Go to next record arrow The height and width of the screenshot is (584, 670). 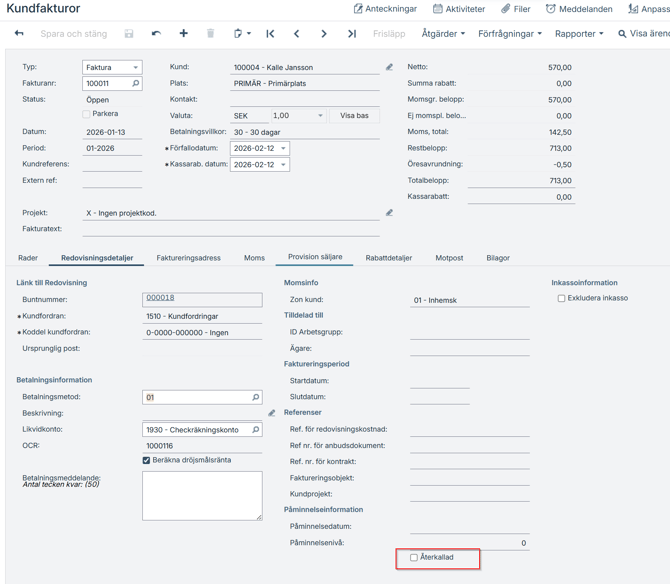(323, 33)
